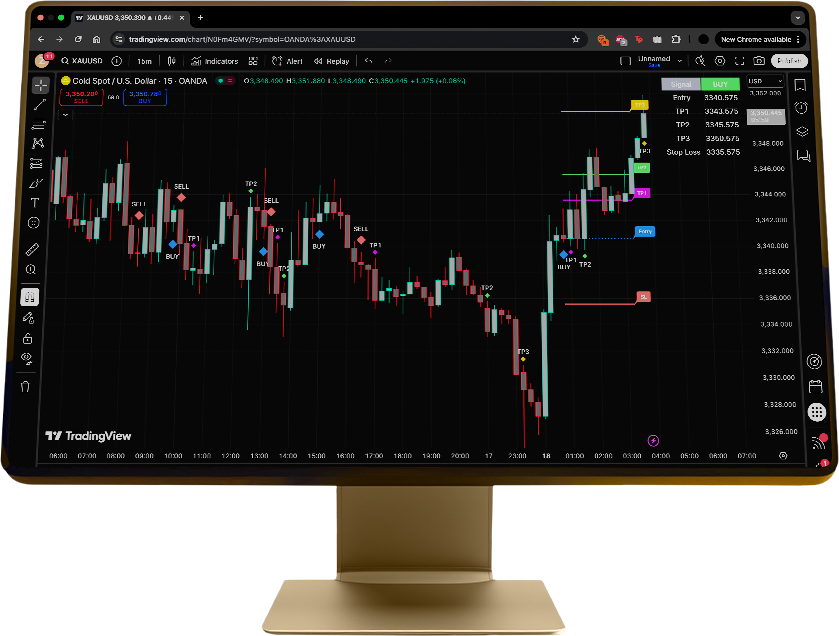Image resolution: width=839 pixels, height=636 pixels.
Task: Toggle lock all drawings
Action: (x=28, y=339)
